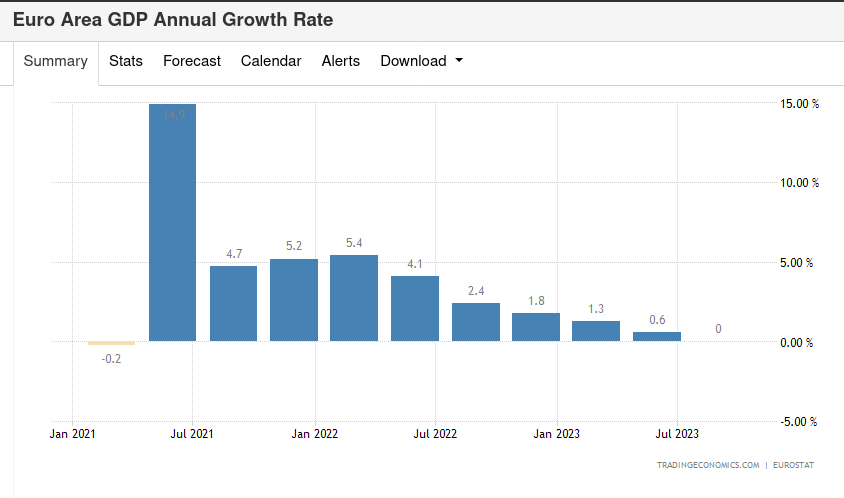
Task: Select the bar labeled 4.7
Action: (x=233, y=304)
